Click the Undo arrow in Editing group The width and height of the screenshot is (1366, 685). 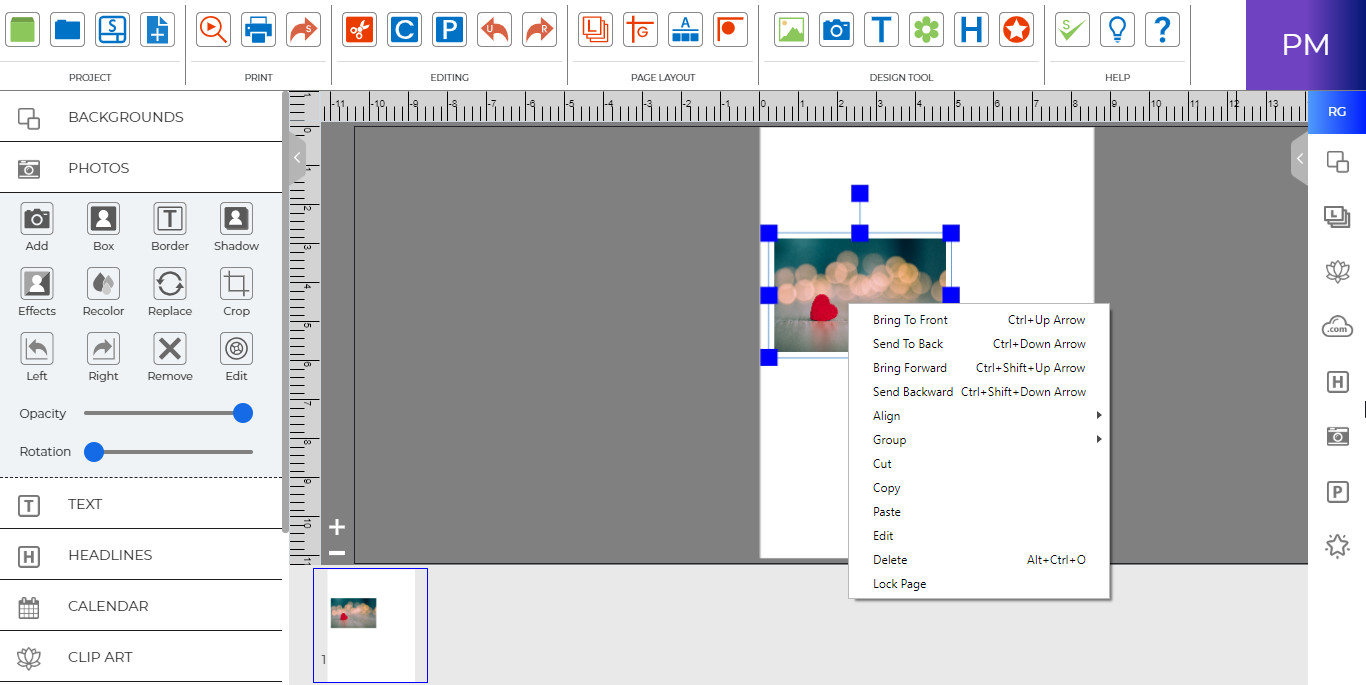point(494,30)
